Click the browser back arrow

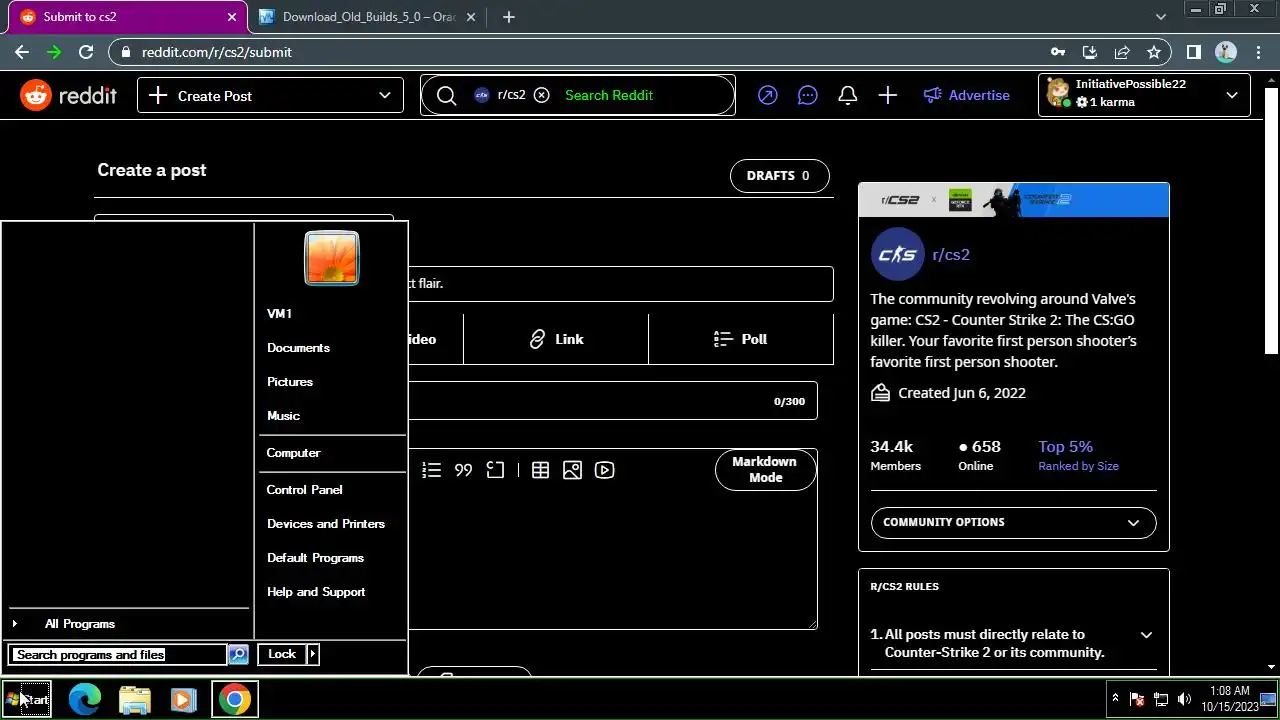point(22,52)
